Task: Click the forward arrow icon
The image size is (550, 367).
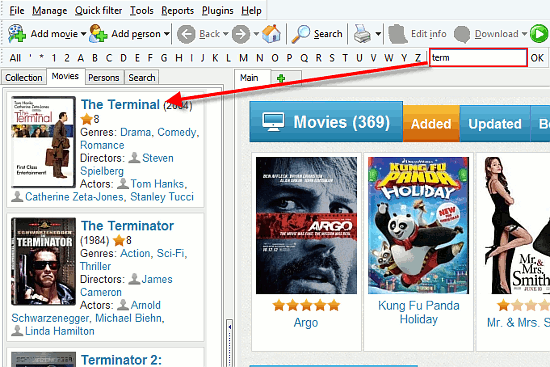Action: point(241,34)
